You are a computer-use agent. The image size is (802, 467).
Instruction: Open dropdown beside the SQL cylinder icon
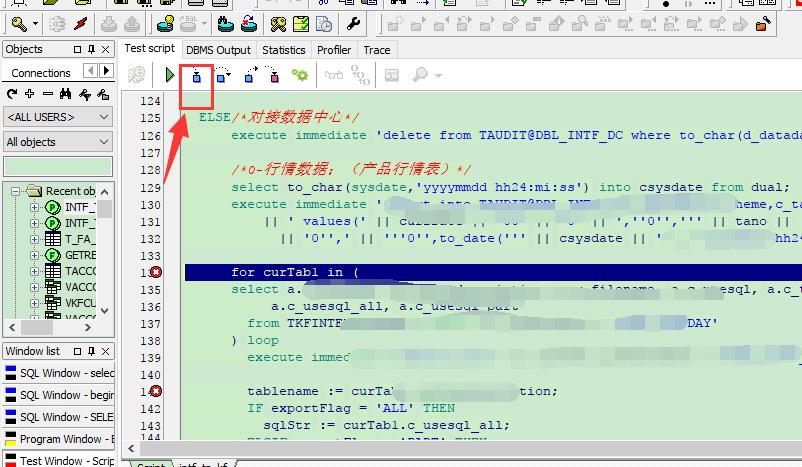pyautogui.click(x=204, y=24)
